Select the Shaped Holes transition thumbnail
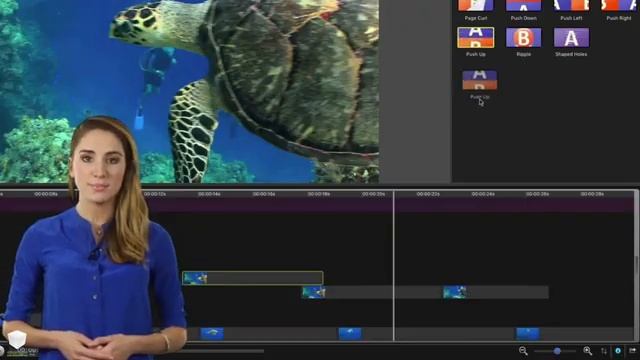 [571, 38]
